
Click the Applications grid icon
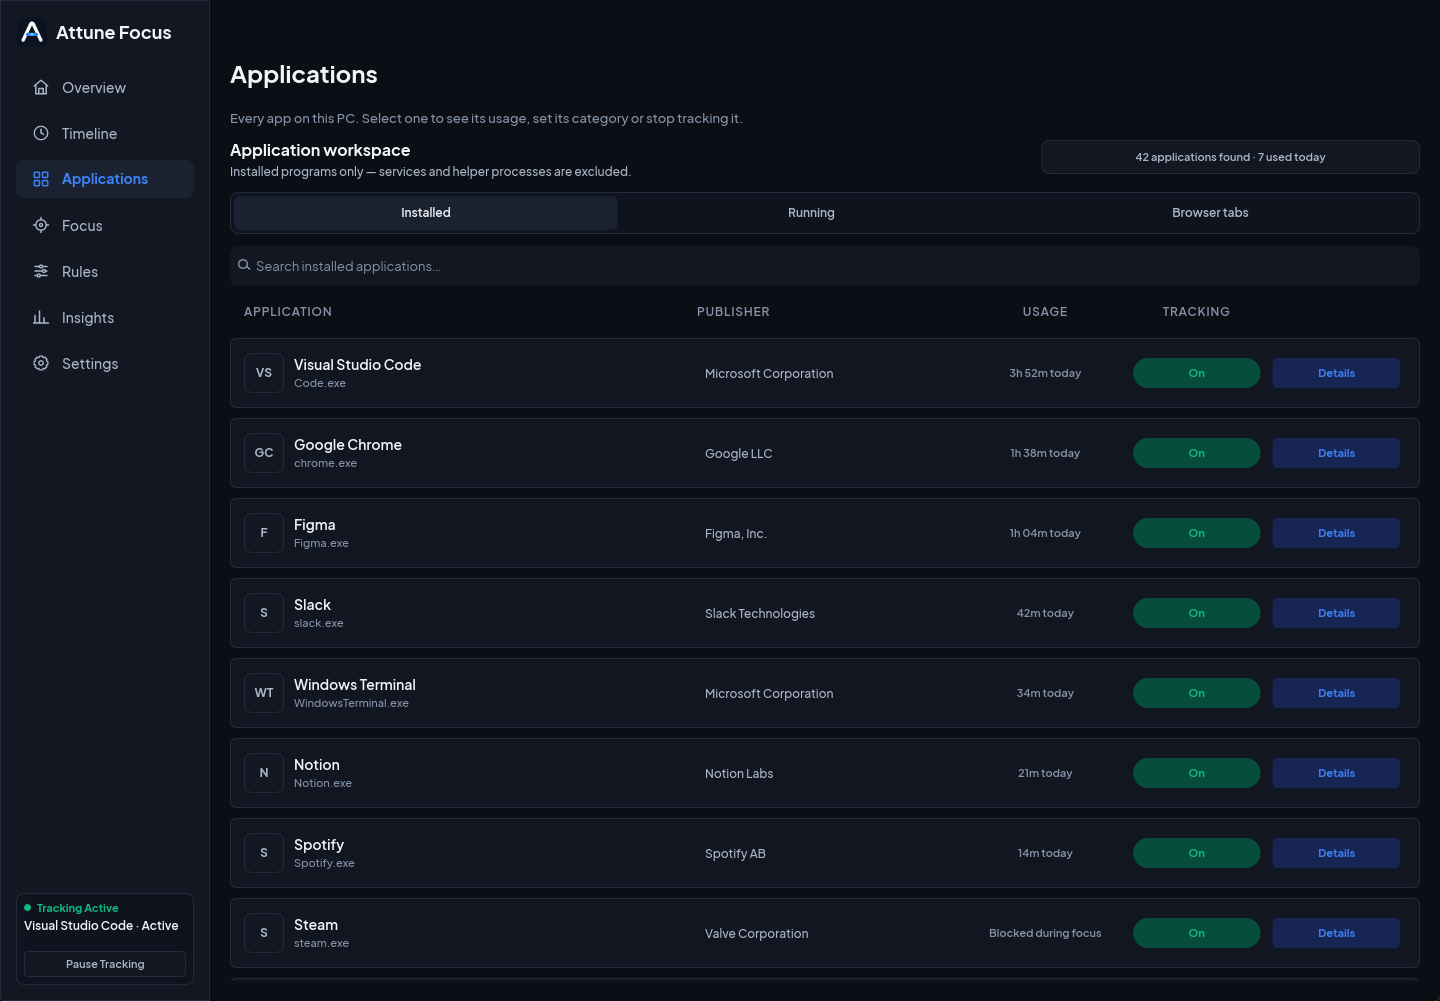tap(41, 179)
